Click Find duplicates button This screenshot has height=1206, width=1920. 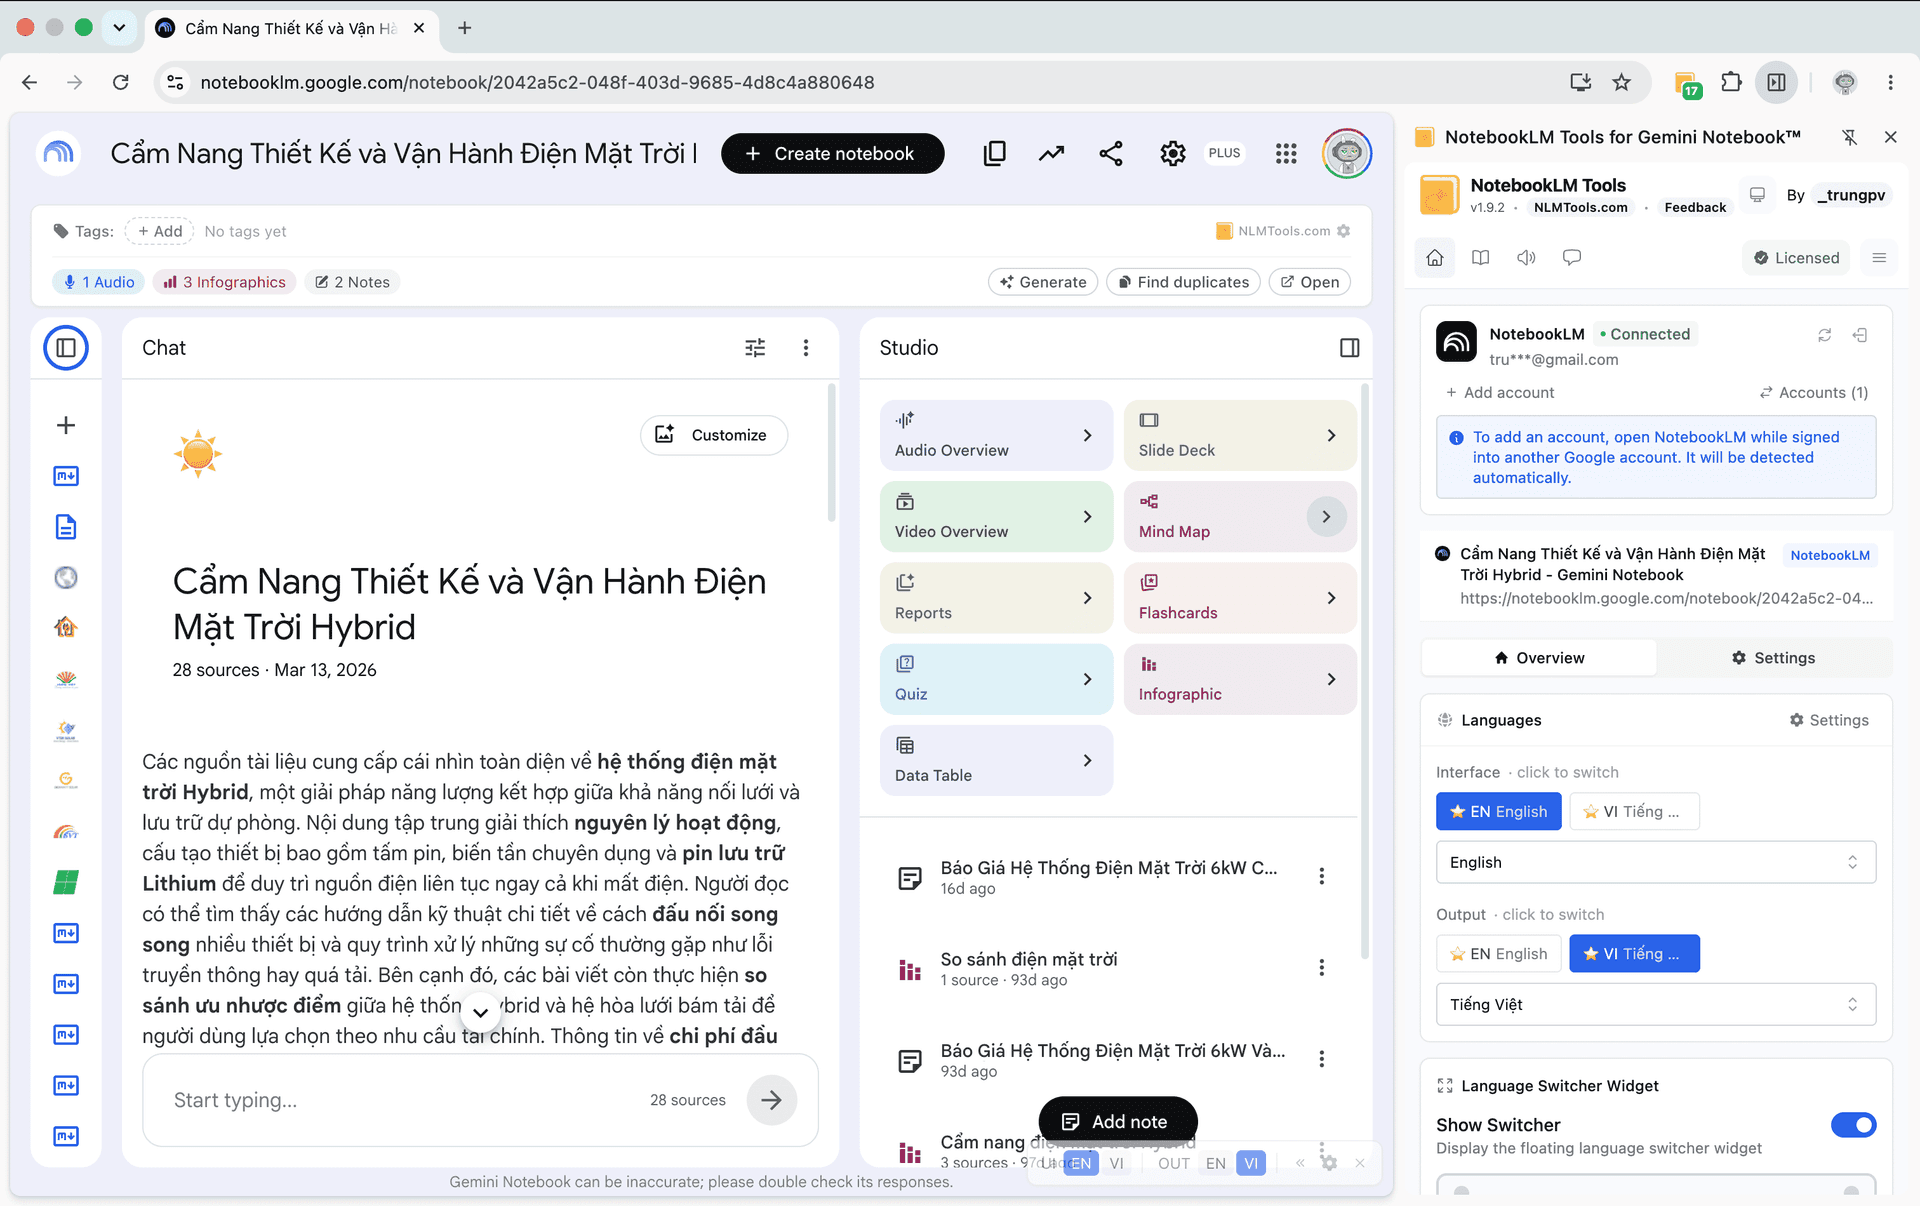click(1183, 282)
